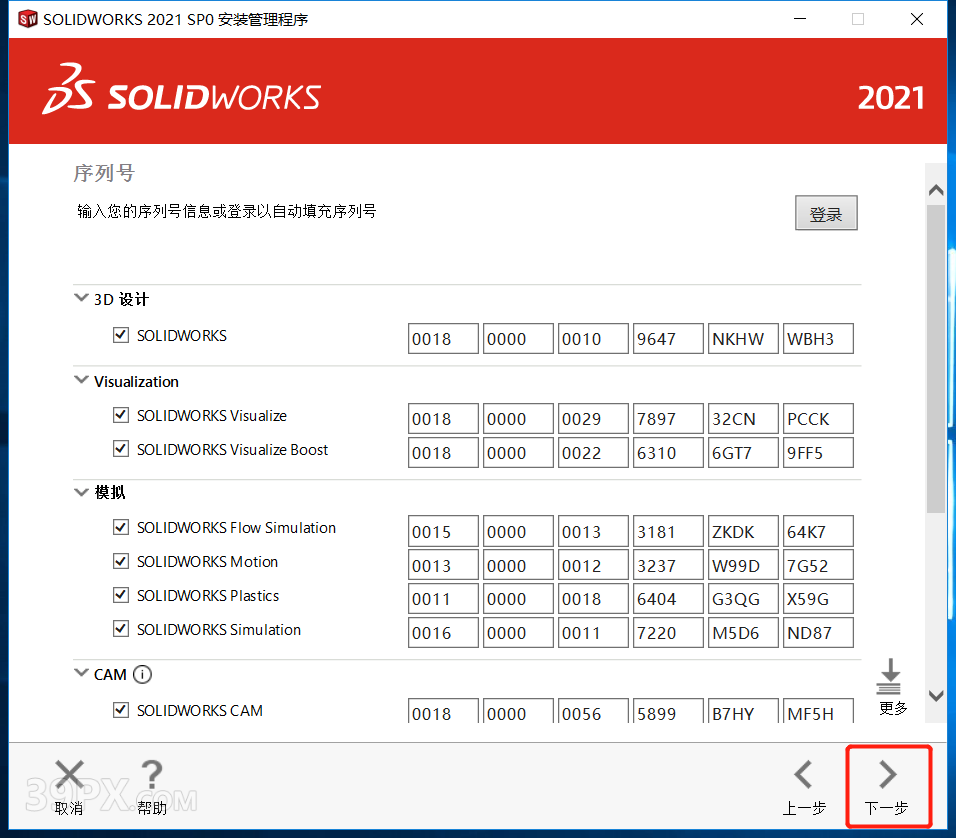
Task: Click the Next step arrow icon
Action: pyautogui.click(x=887, y=775)
